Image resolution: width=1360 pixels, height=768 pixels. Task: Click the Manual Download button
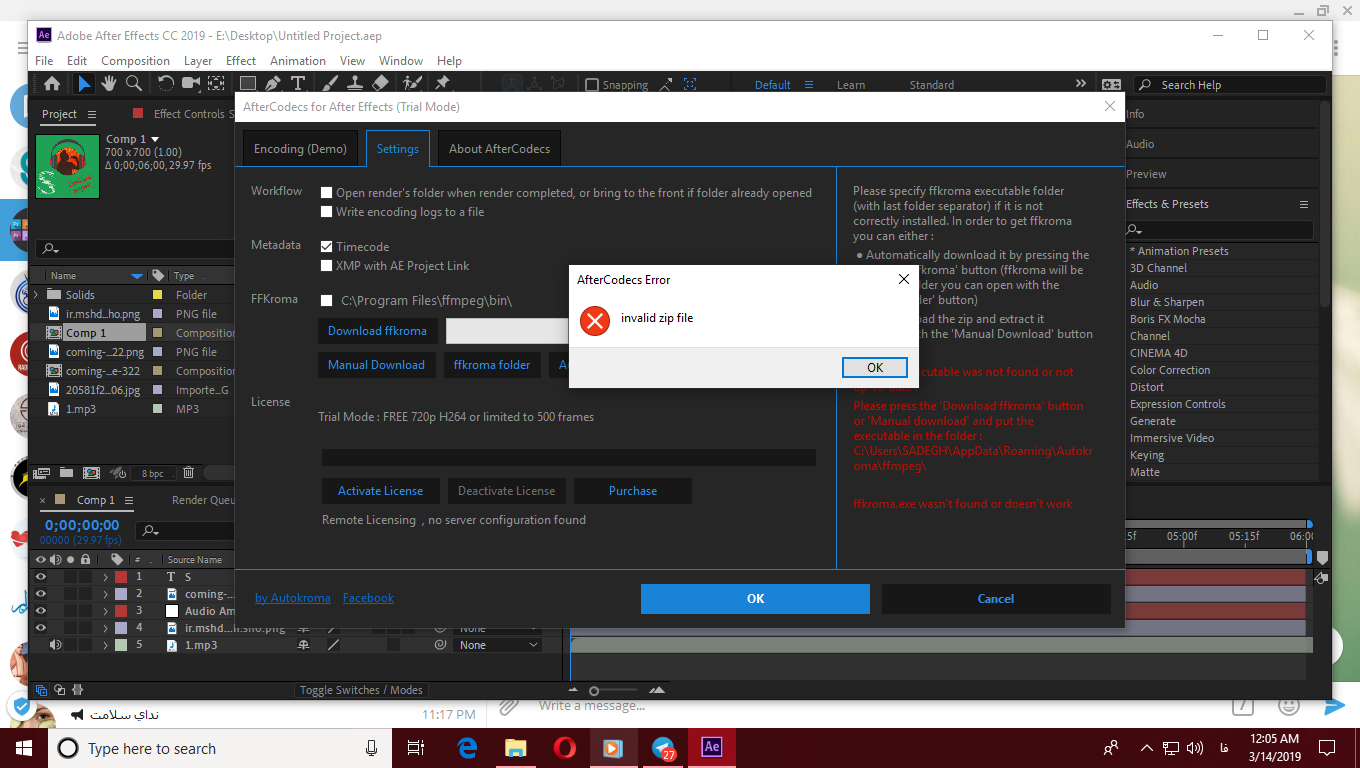coord(376,365)
